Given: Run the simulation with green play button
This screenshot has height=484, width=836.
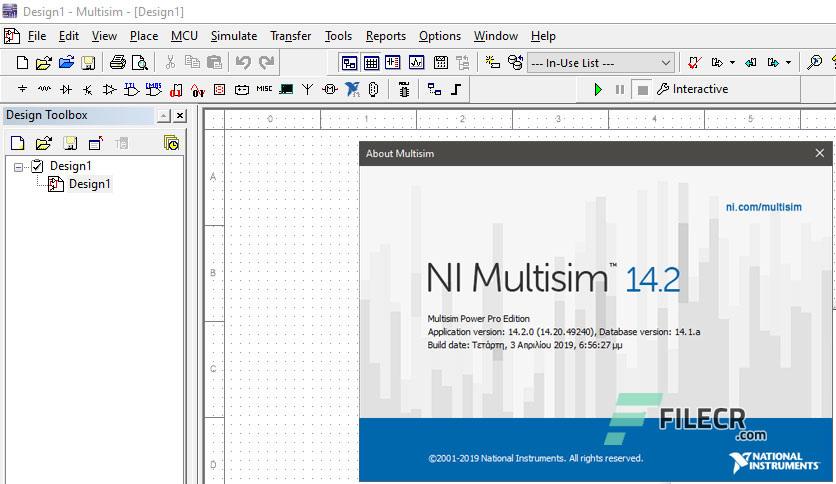Looking at the screenshot, I should click(x=598, y=90).
